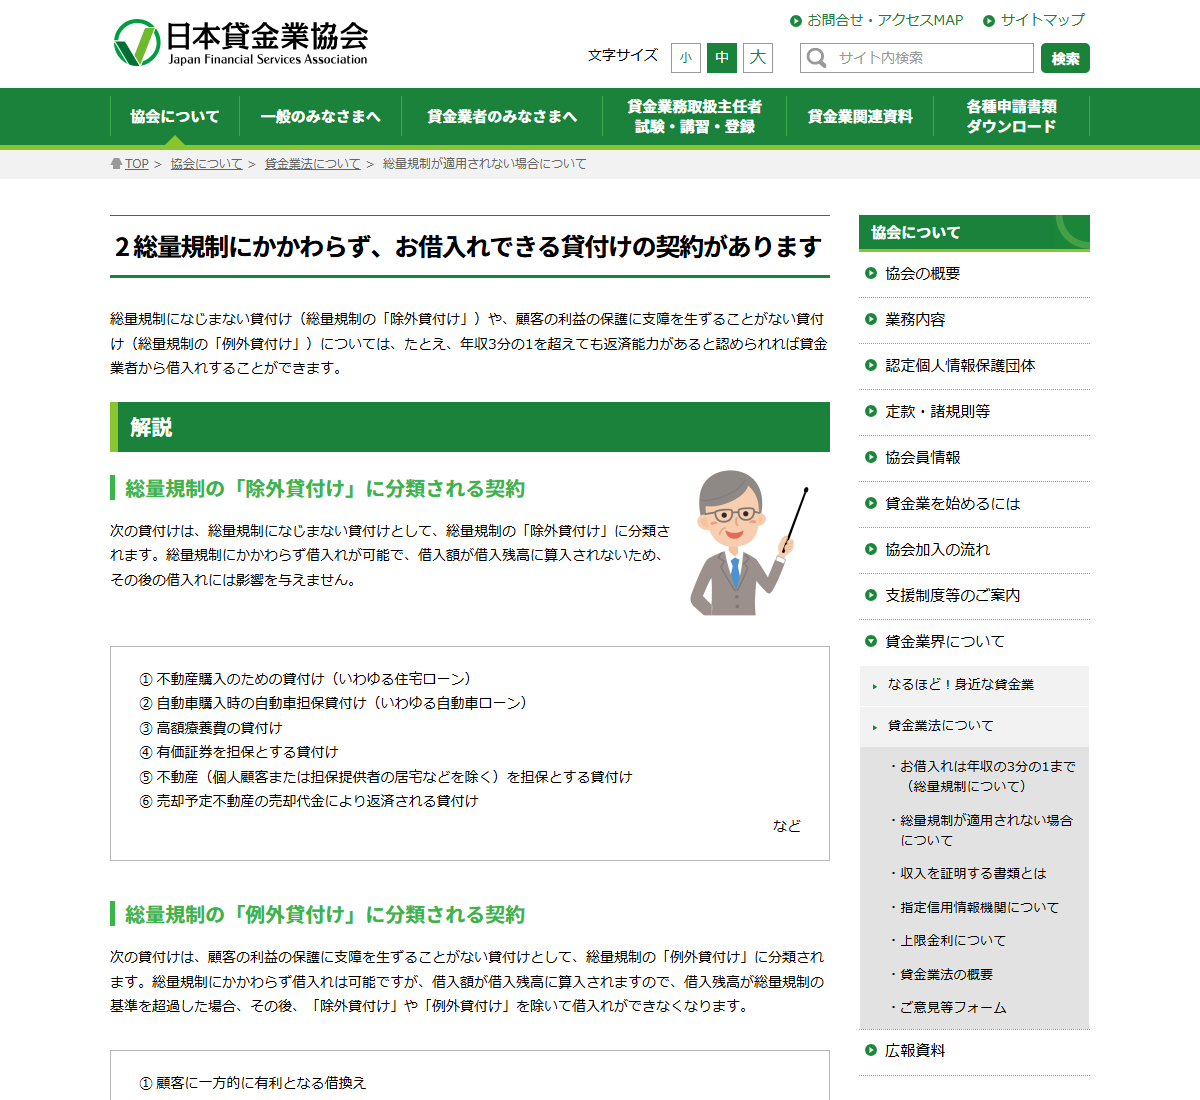The height and width of the screenshot is (1100, 1200).
Task: Open 貸金業法について sidebar submenu
Action: (974, 726)
